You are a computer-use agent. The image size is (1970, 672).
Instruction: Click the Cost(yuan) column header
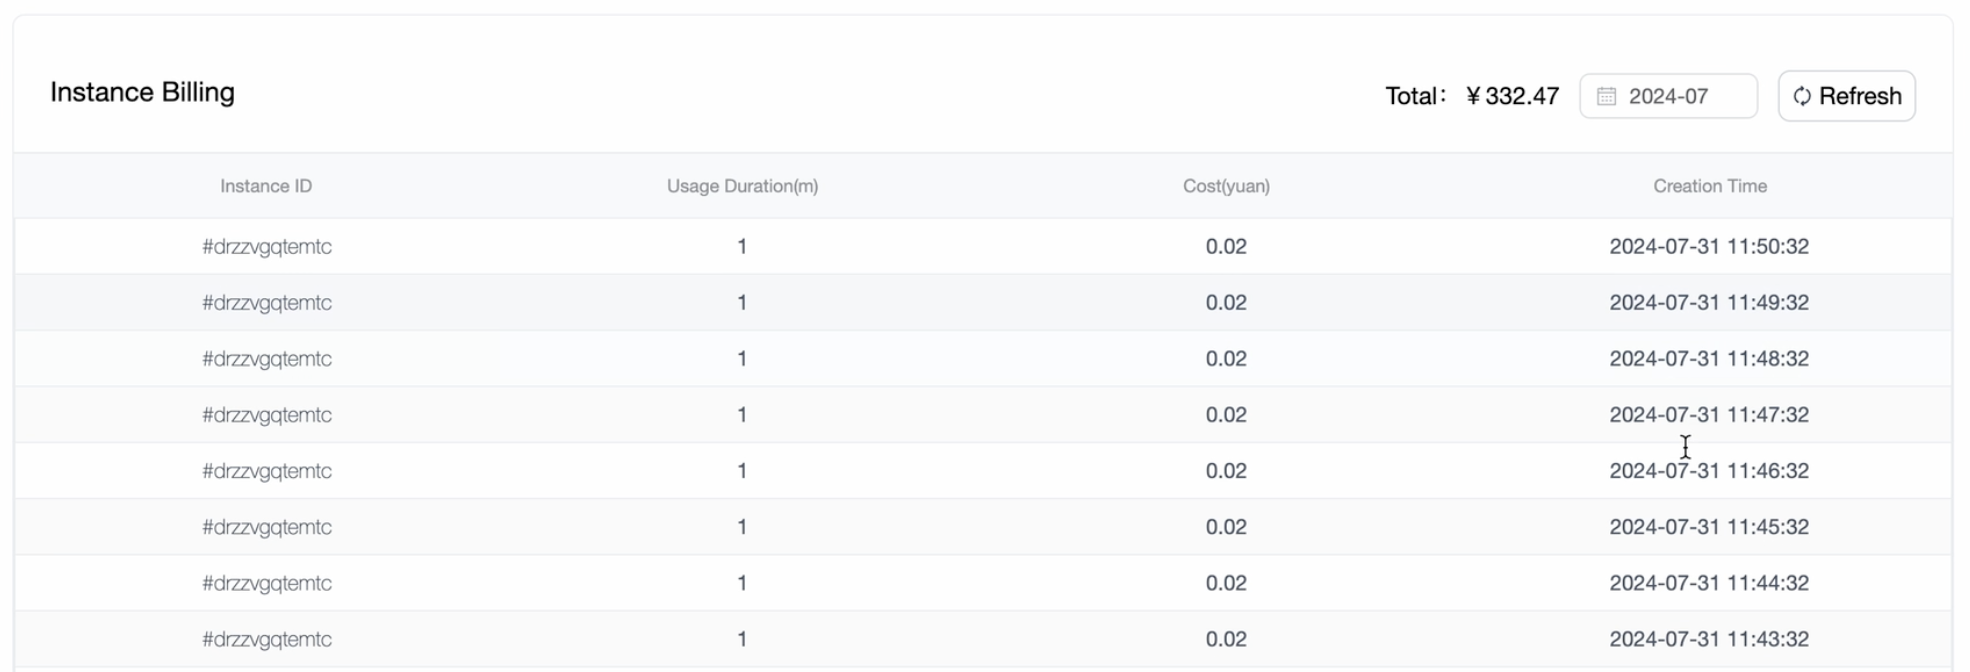tap(1226, 186)
